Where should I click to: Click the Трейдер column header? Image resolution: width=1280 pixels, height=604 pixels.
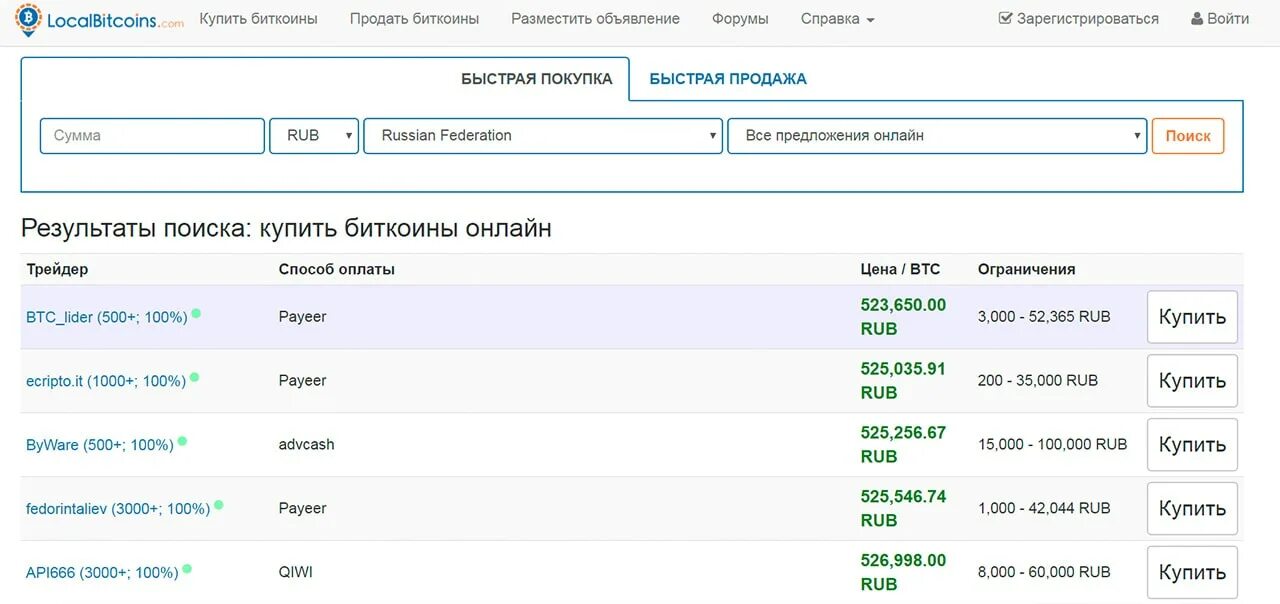(x=57, y=270)
